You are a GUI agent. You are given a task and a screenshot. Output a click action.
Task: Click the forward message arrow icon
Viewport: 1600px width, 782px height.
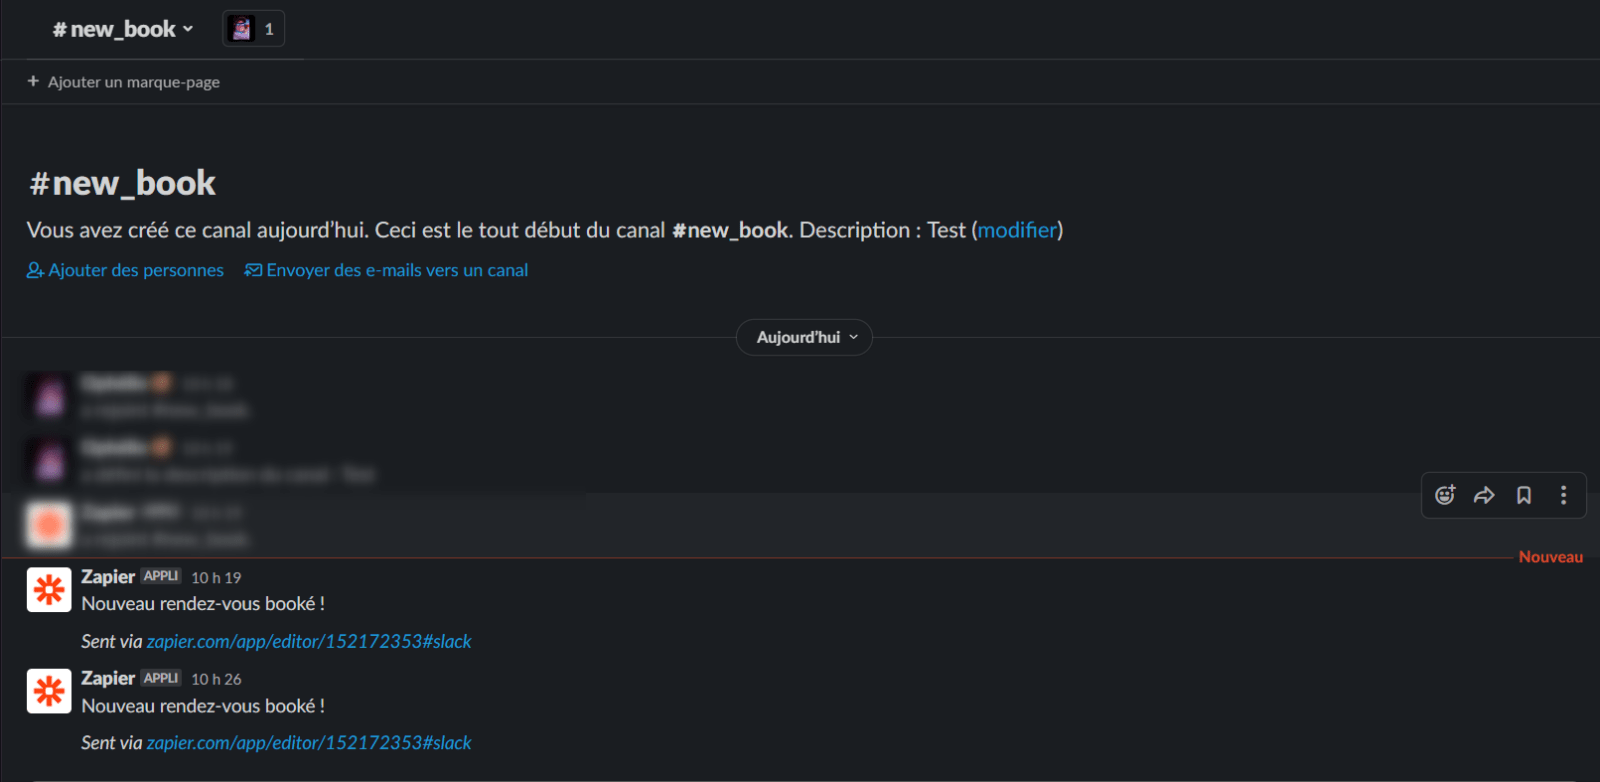pos(1484,495)
